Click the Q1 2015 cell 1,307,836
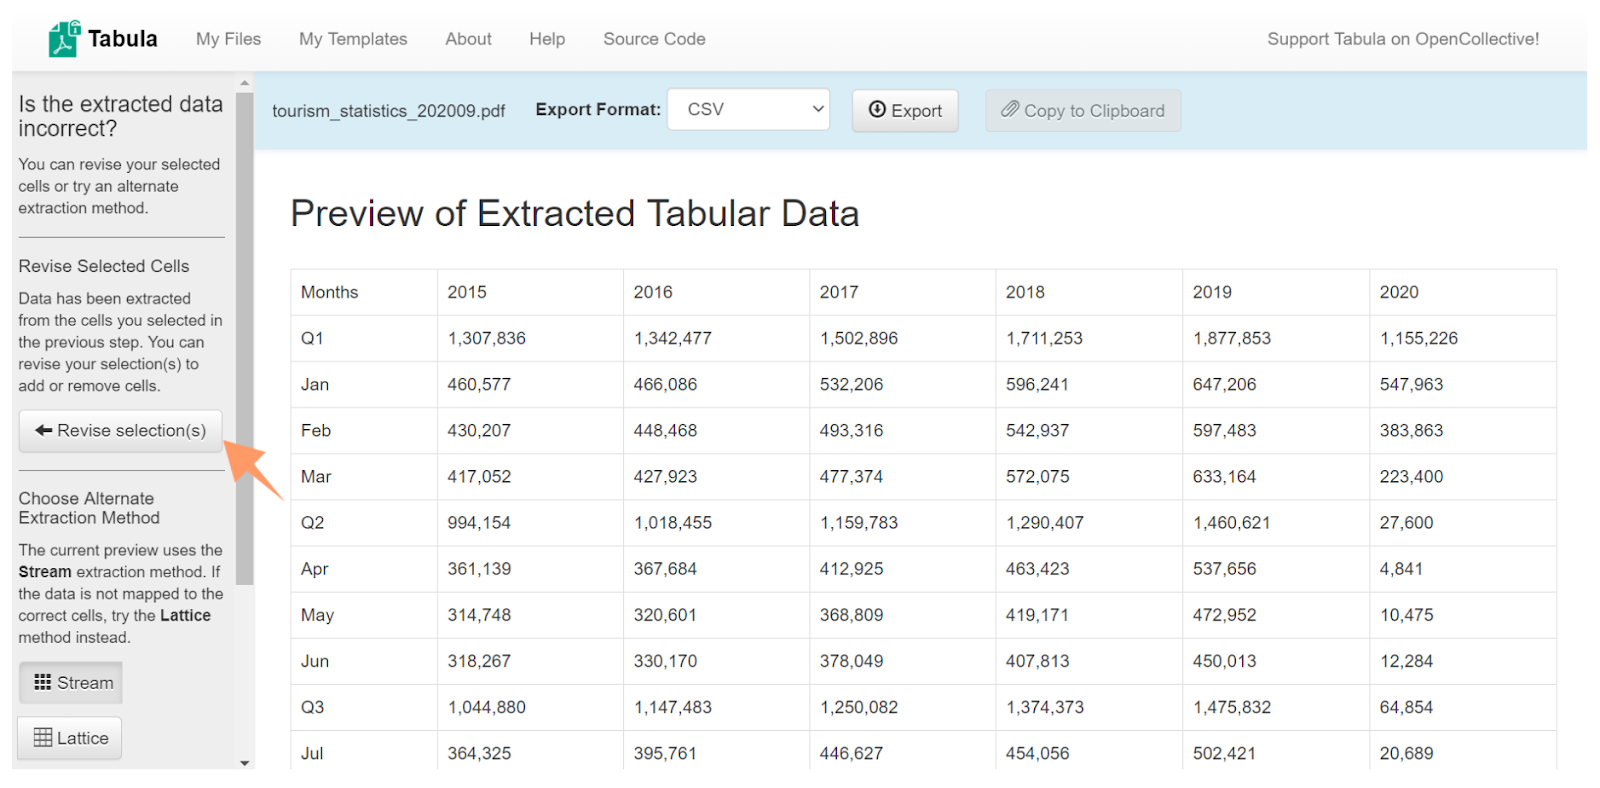Screen dimensions: 1600x788 [486, 338]
